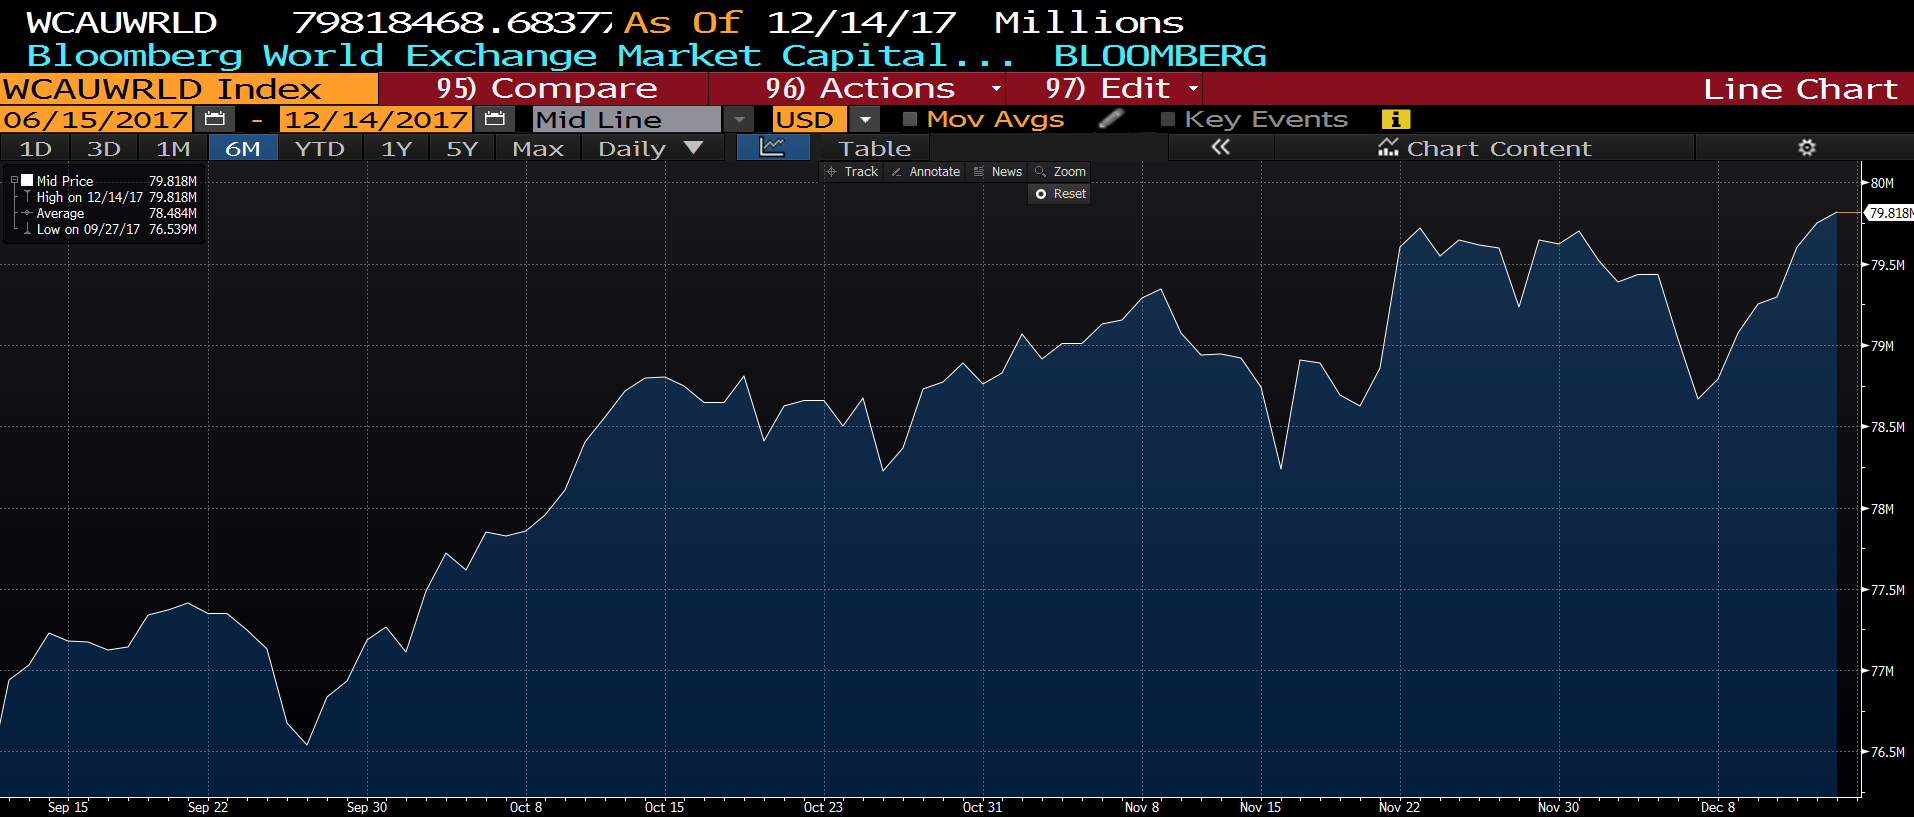
Task: Click the 80M y-axis label
Action: tap(1882, 183)
